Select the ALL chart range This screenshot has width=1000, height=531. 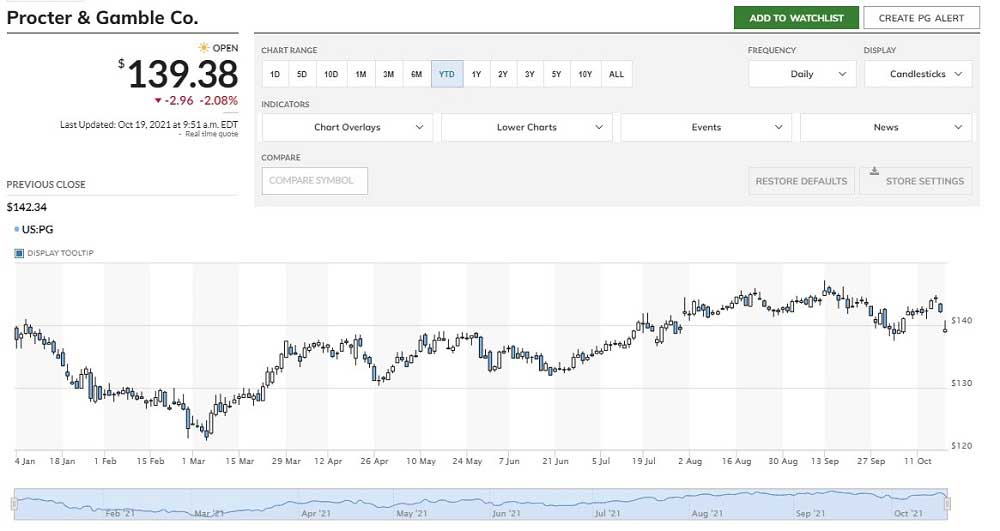[616, 74]
